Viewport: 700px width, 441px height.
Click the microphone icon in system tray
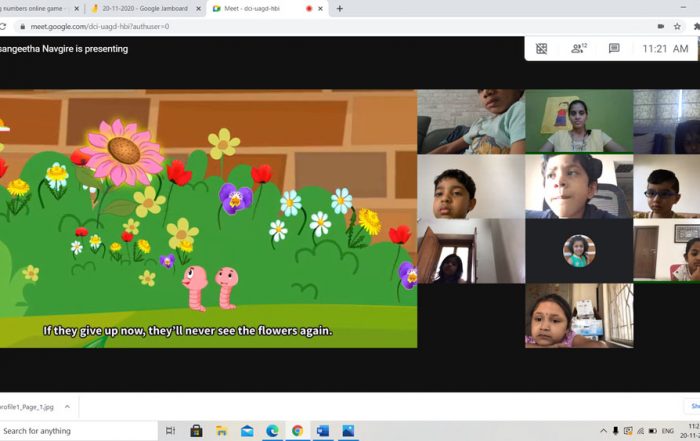[615, 431]
